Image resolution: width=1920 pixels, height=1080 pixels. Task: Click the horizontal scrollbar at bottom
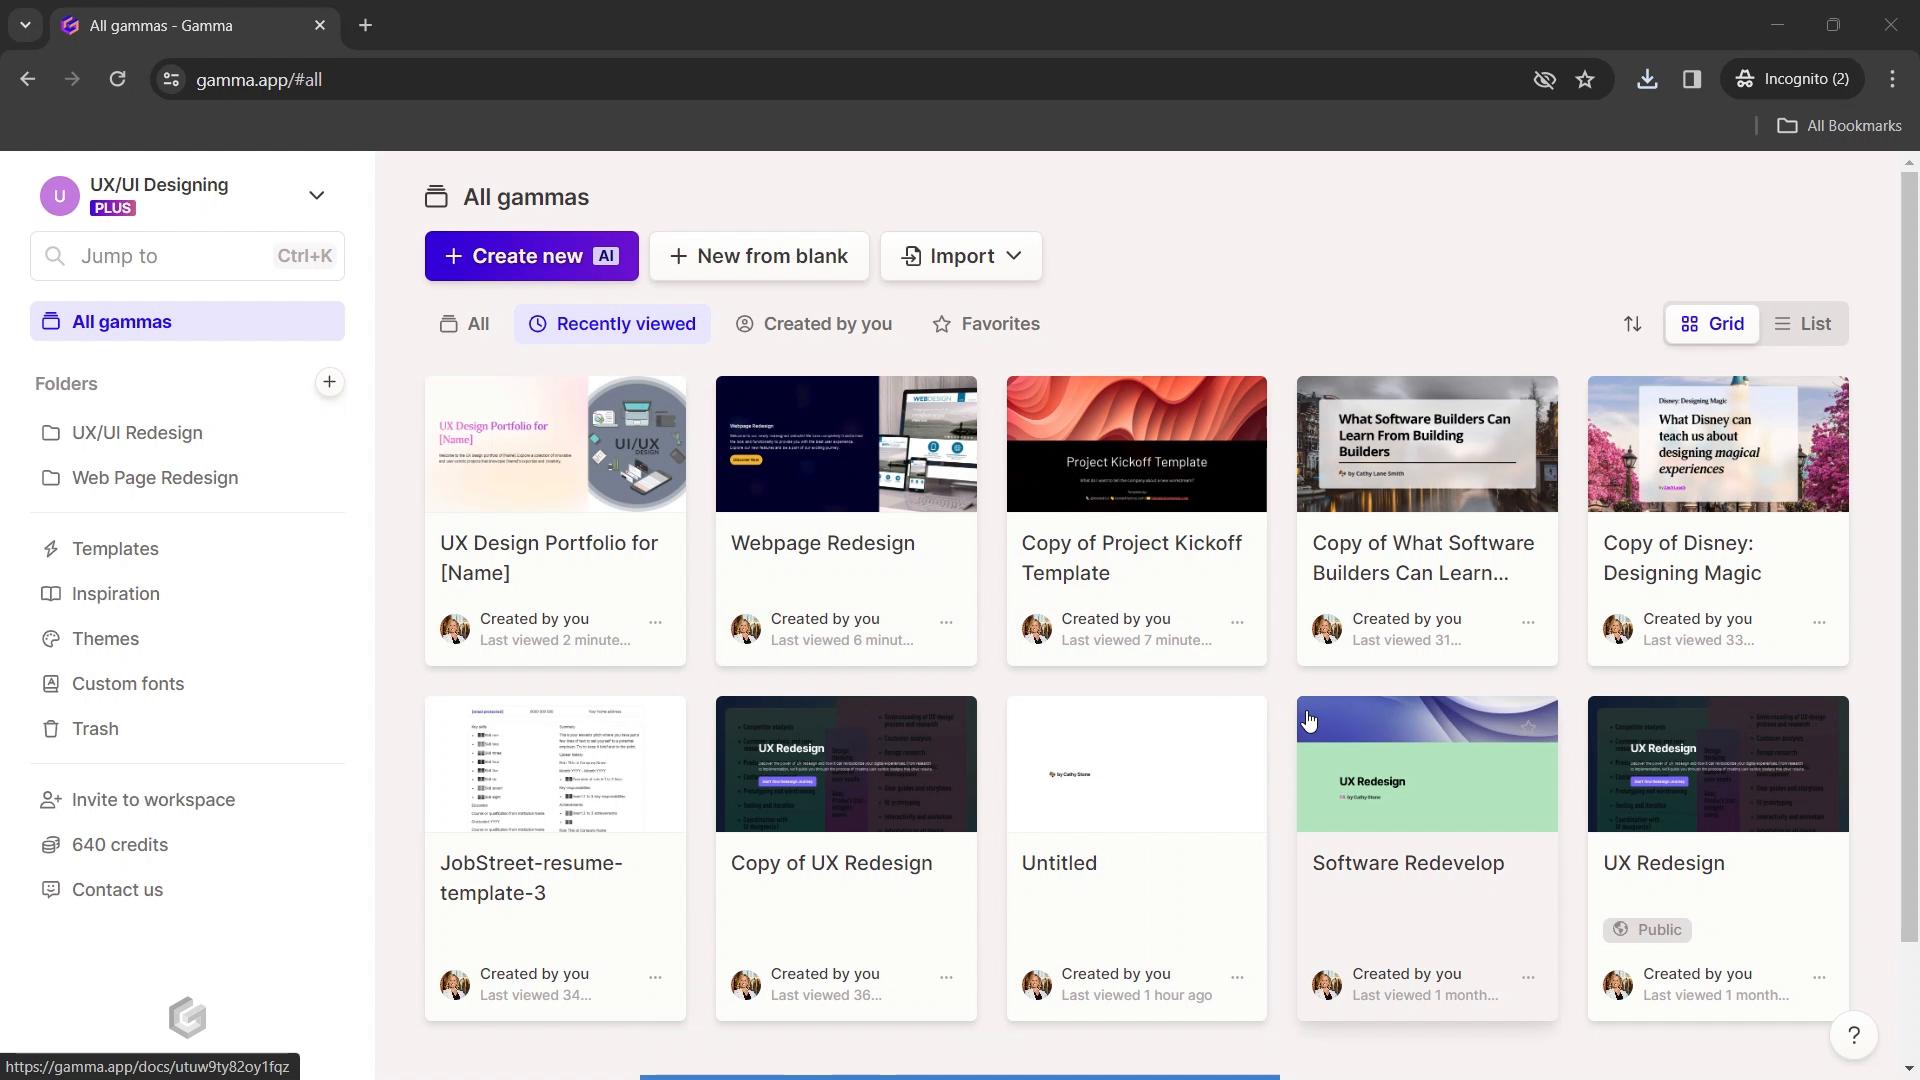pyautogui.click(x=959, y=1076)
